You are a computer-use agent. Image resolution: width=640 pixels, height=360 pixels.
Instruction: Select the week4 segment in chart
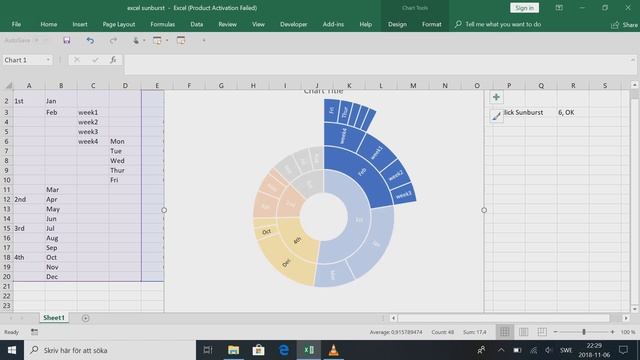click(x=343, y=136)
